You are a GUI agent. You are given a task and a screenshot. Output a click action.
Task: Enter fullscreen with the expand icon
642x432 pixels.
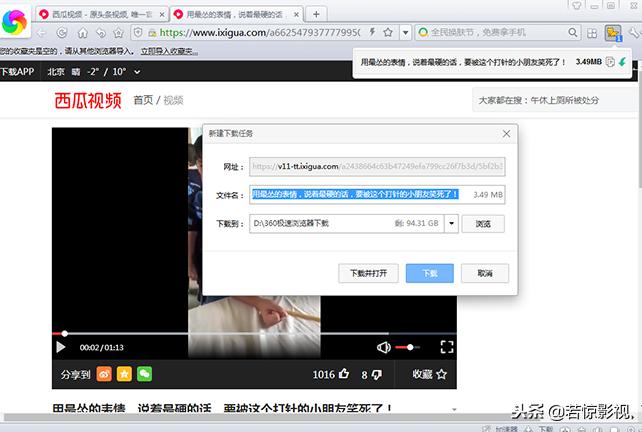[447, 347]
